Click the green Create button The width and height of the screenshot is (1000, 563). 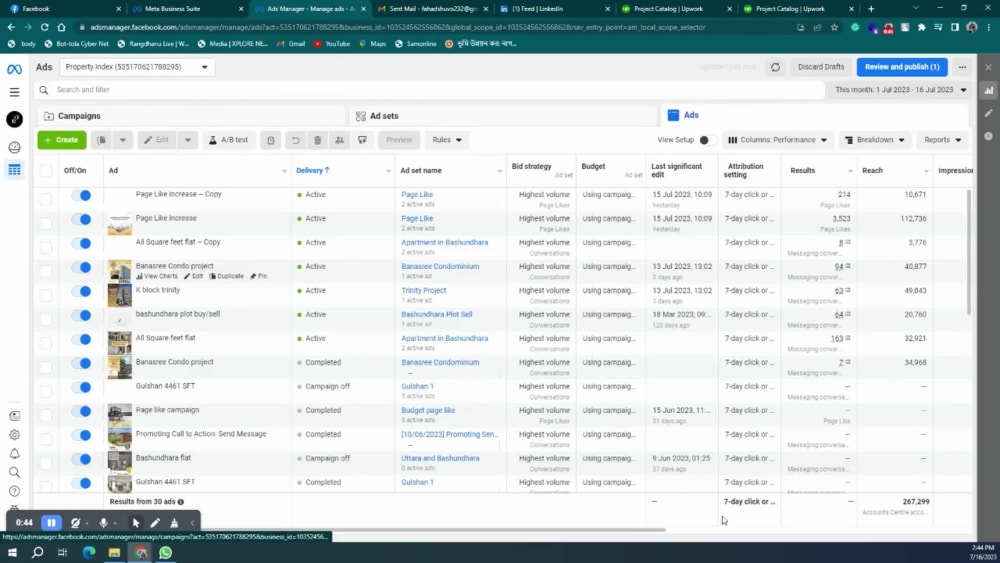coord(62,140)
